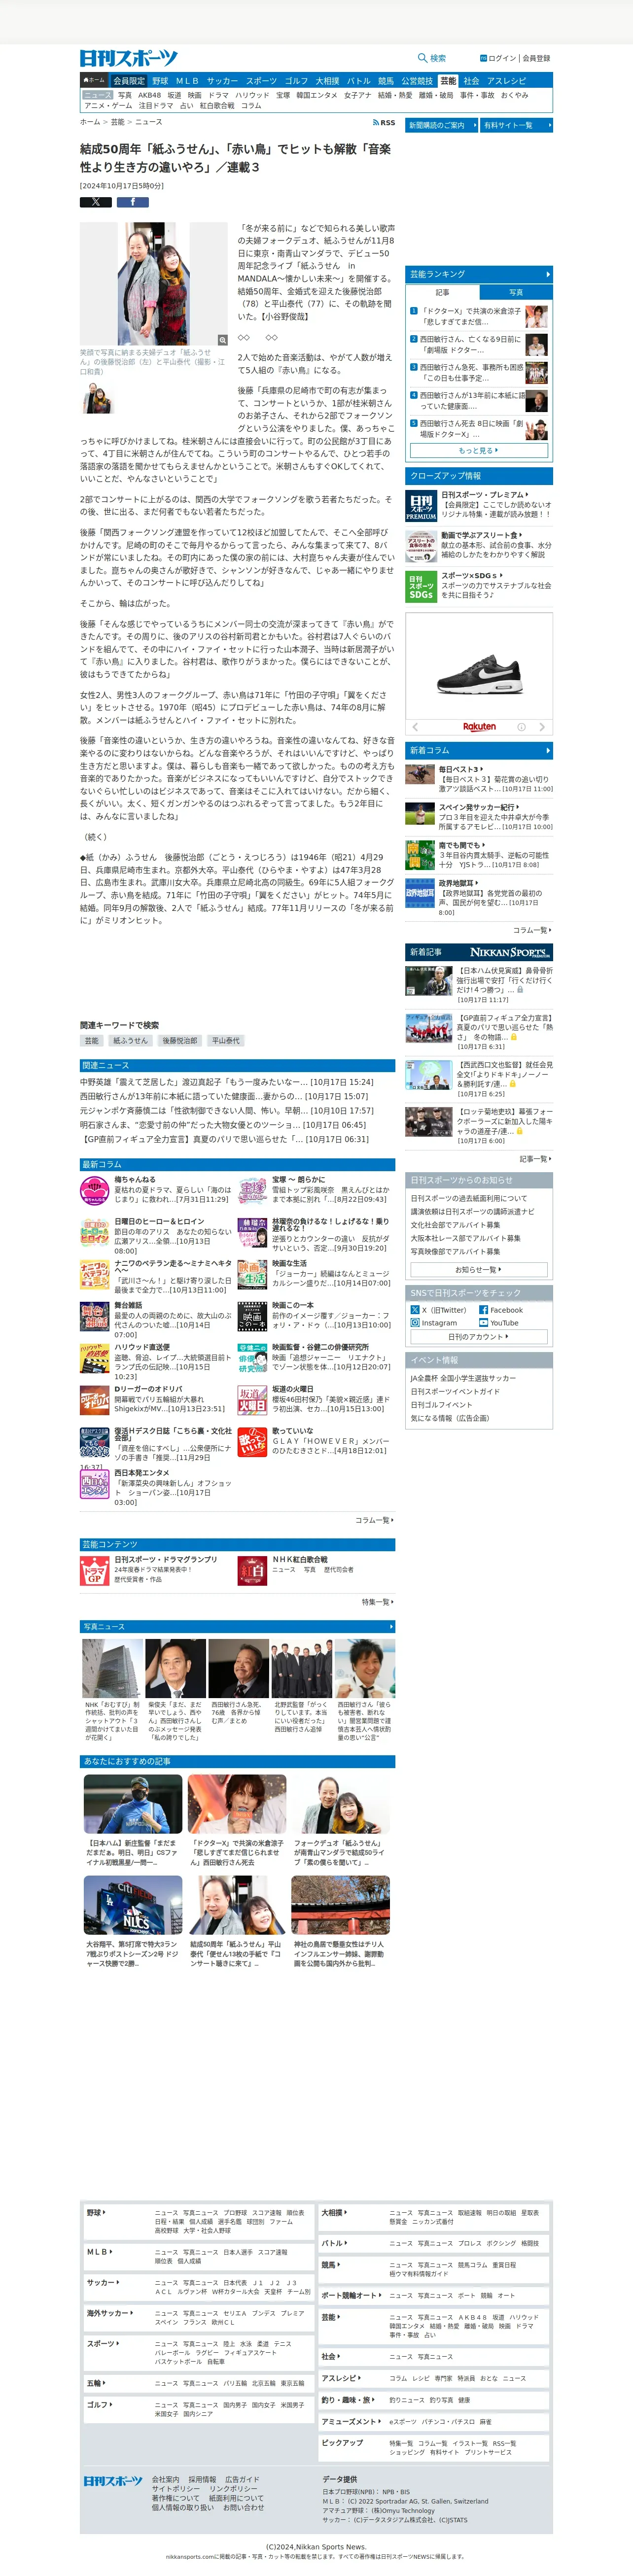Open the 紅白 icon for NHK紅白歌合戦
Screen dimensions: 633x2576
[252, 1570]
